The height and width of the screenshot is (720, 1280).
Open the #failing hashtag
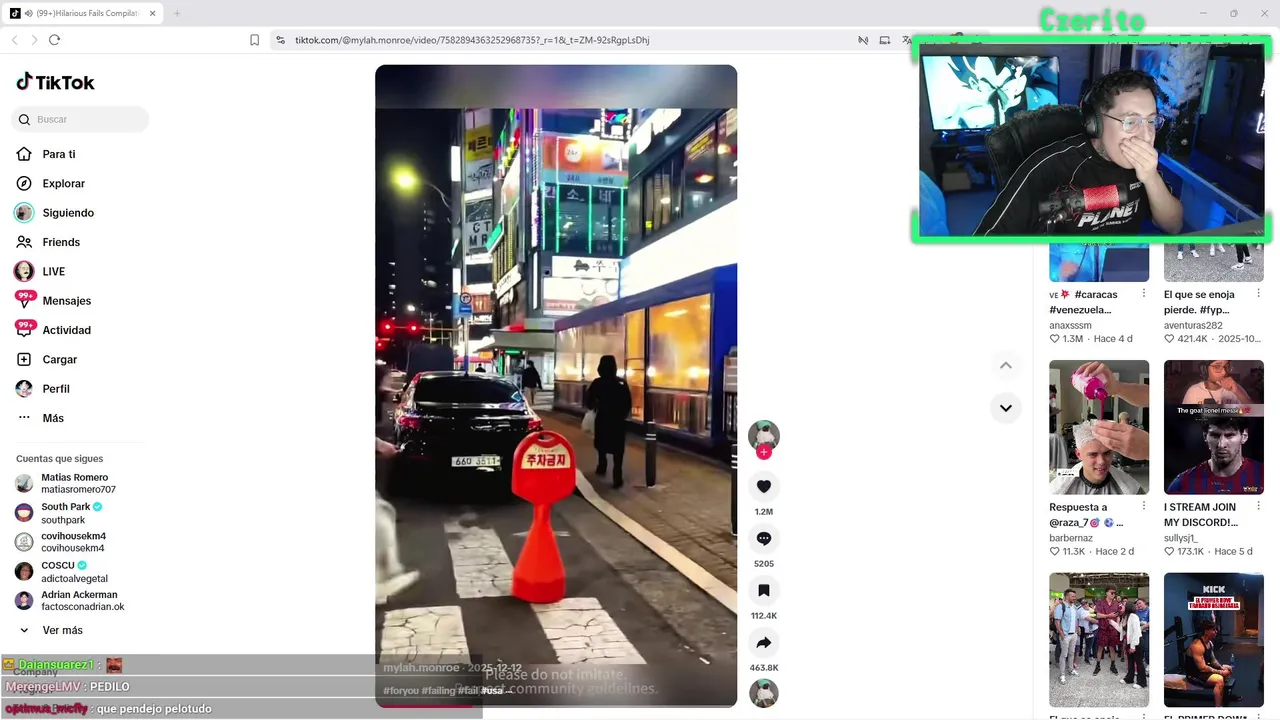438,691
